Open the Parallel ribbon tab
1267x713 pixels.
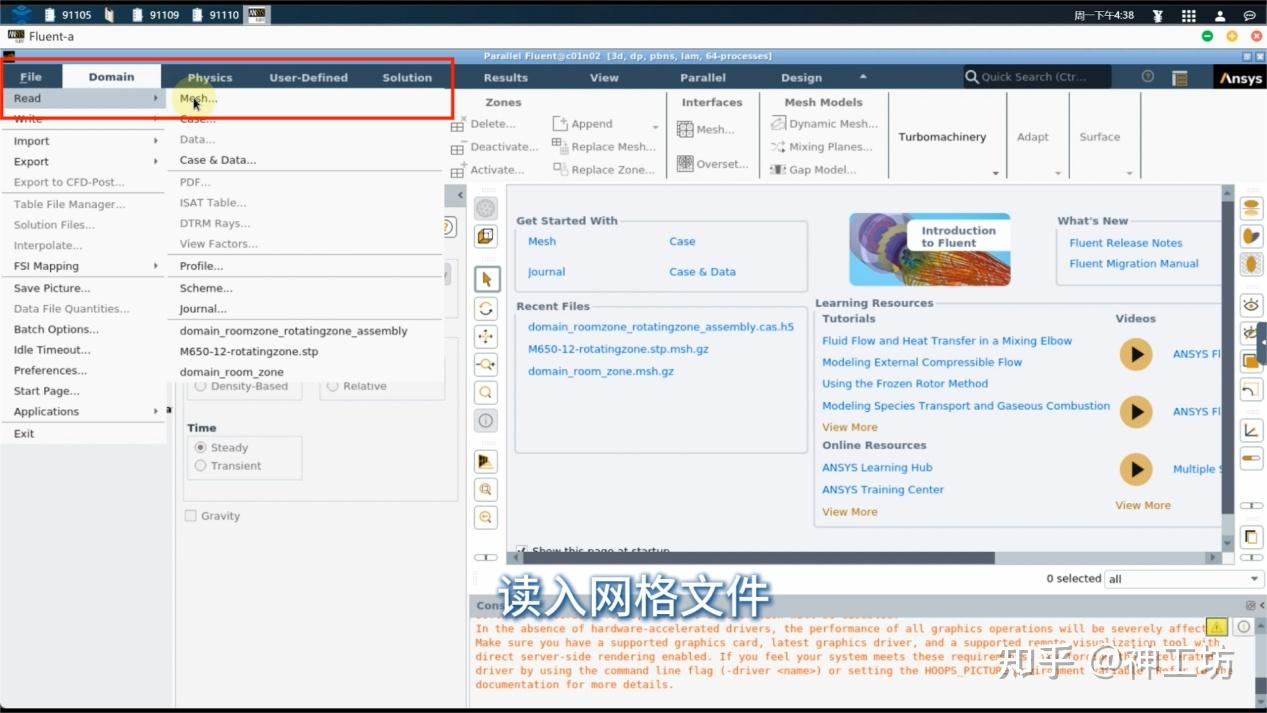coord(703,78)
